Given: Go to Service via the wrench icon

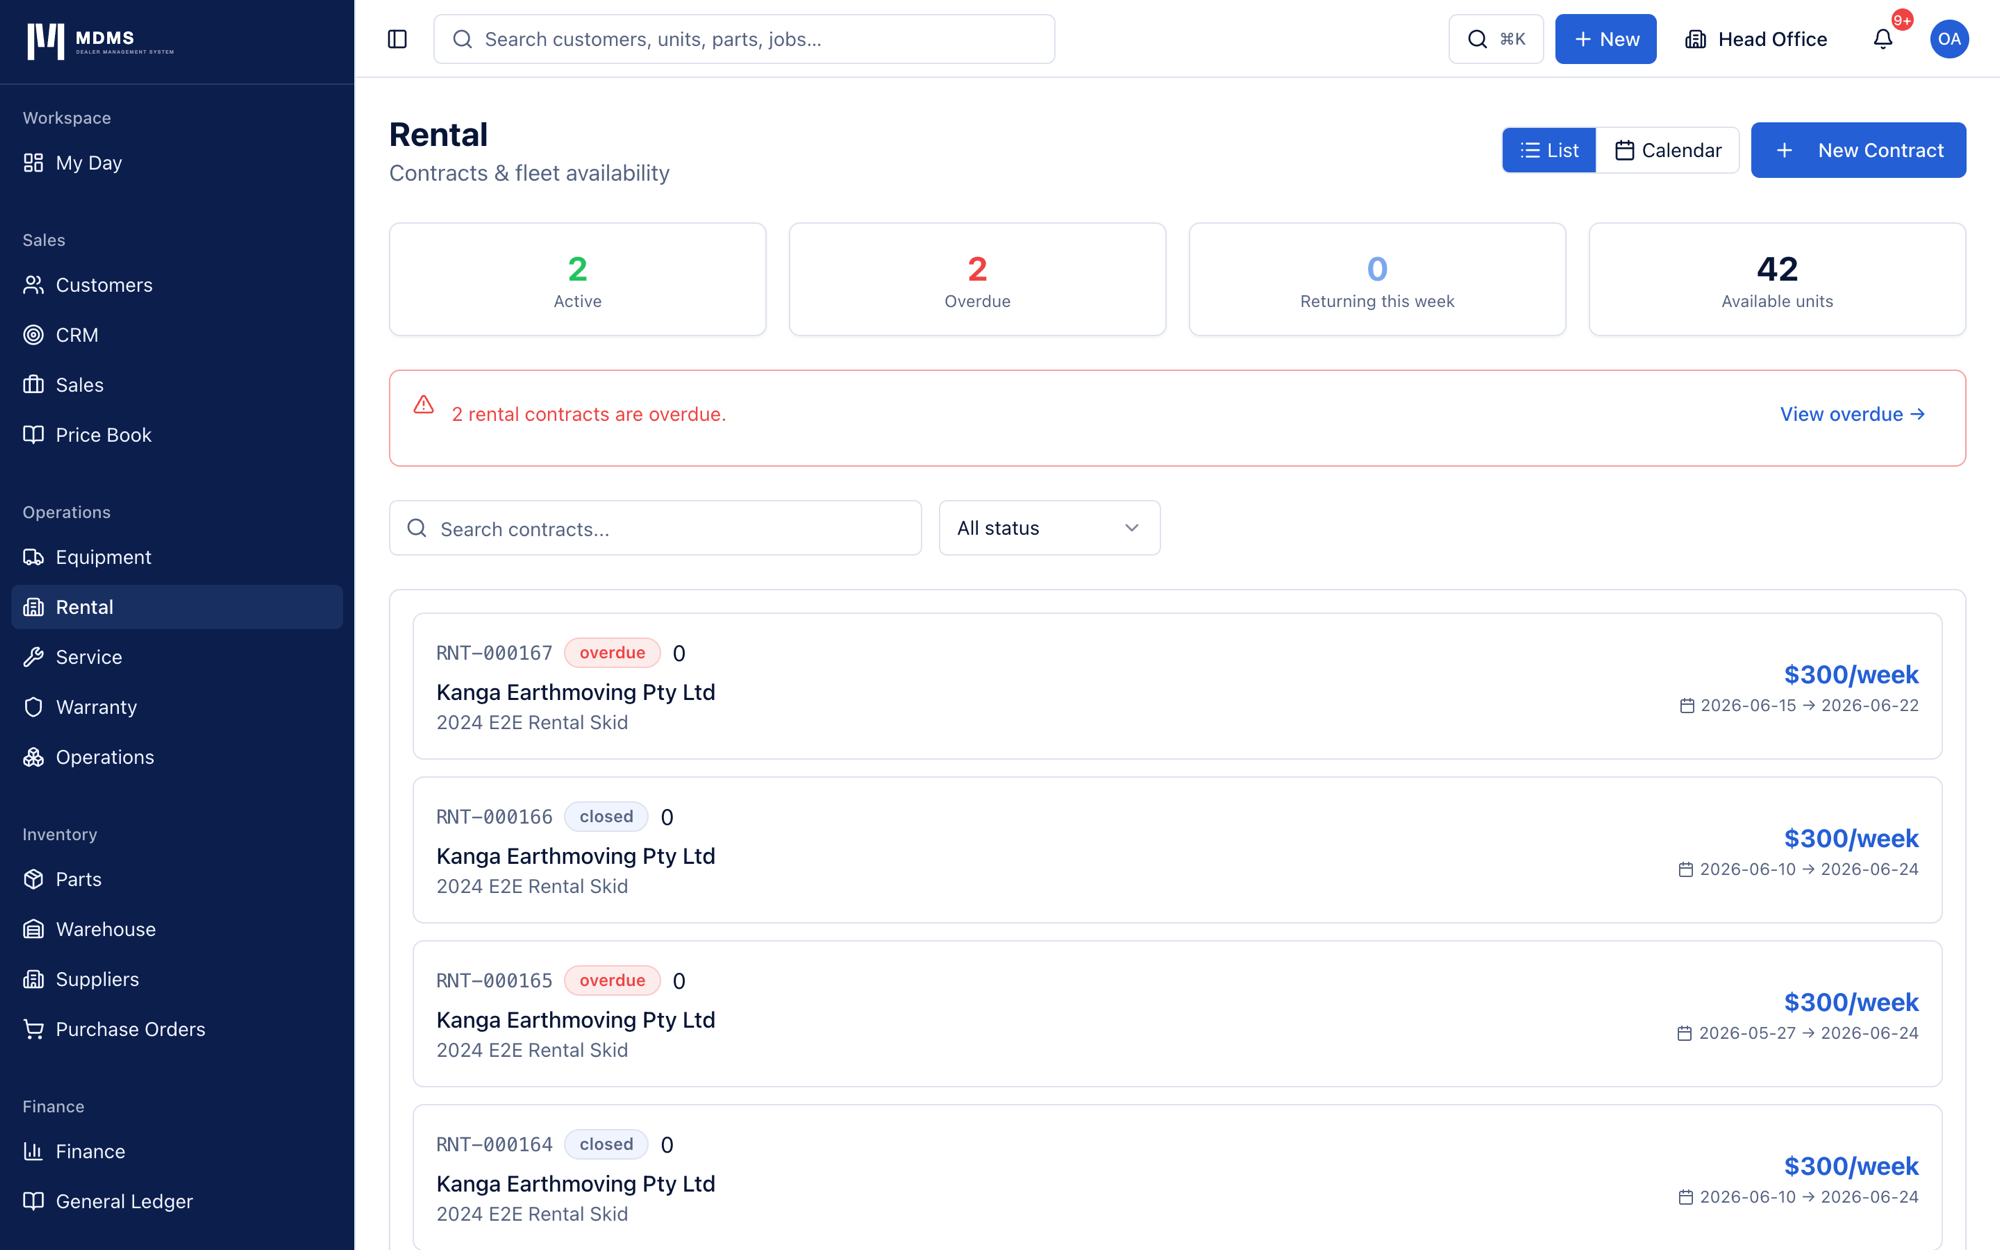Looking at the screenshot, I should [x=34, y=657].
